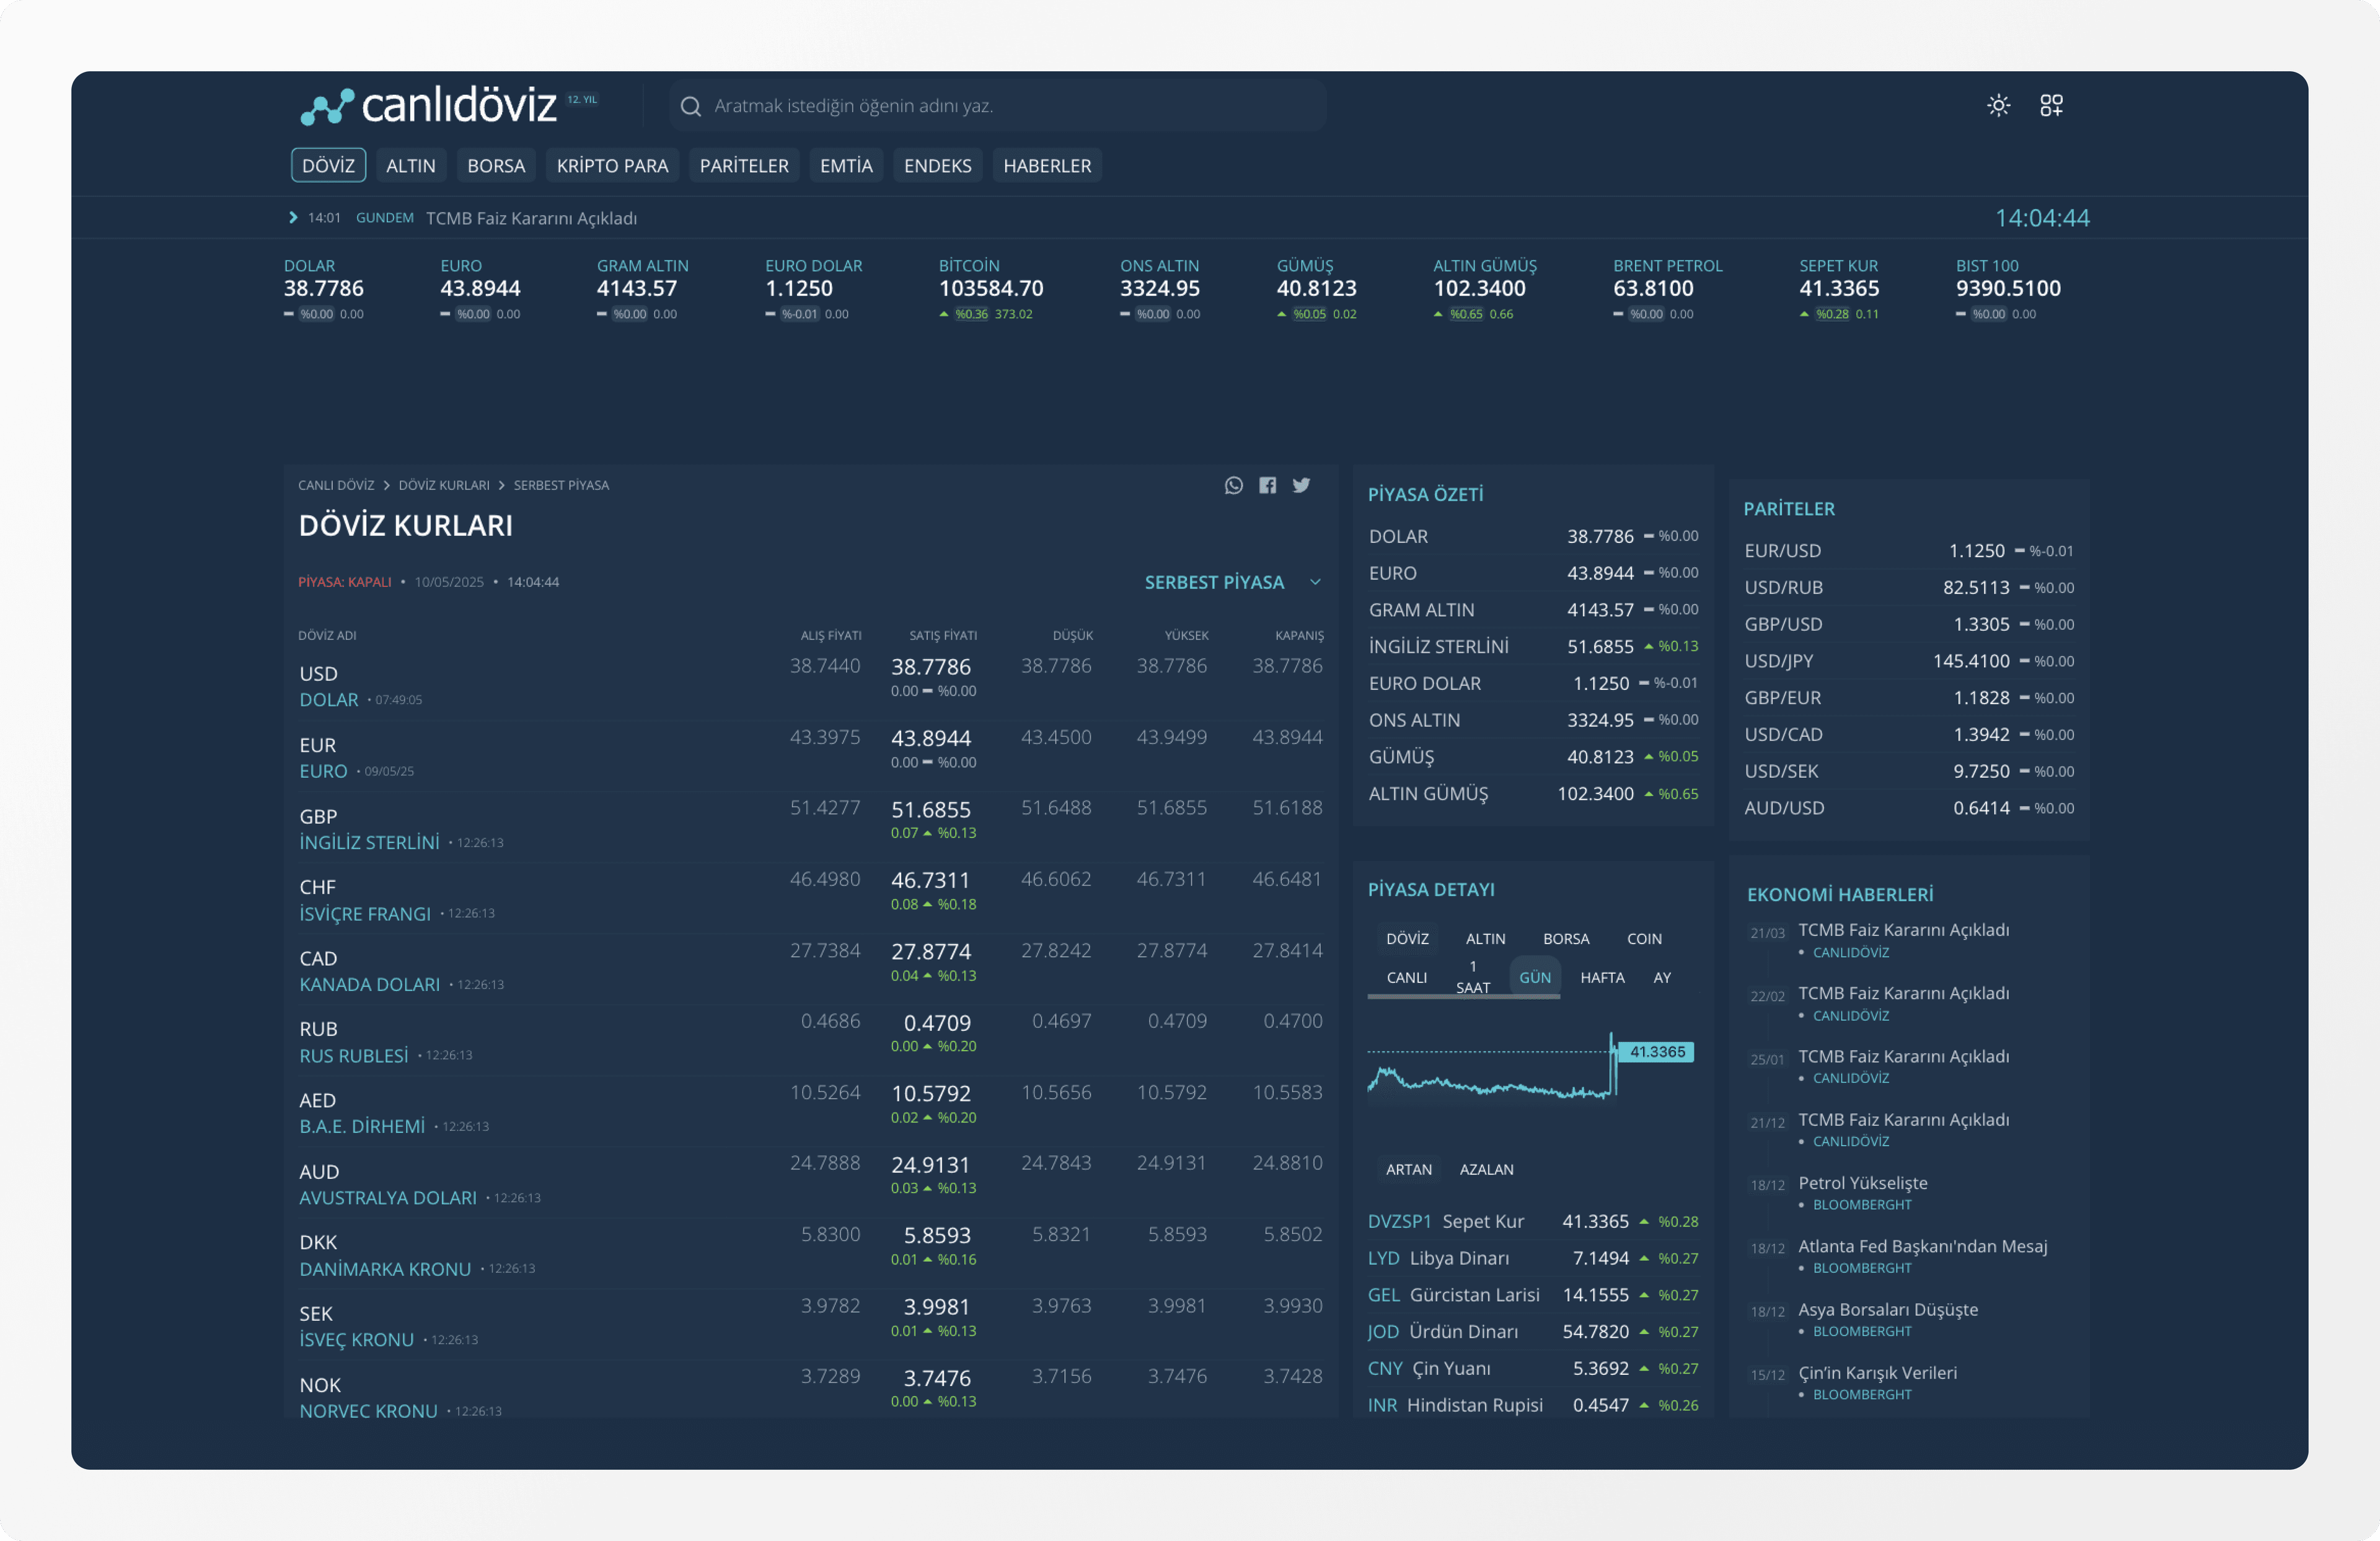
Task: Share page via WhatsApp icon
Action: click(1233, 485)
